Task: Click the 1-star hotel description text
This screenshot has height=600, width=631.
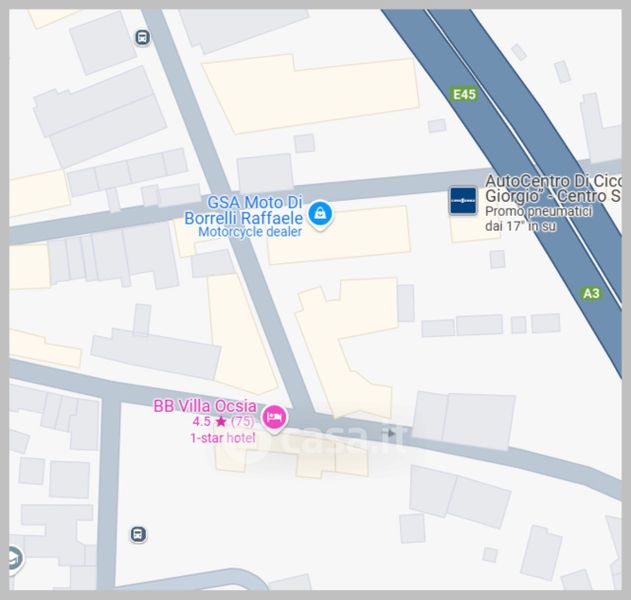Action: click(223, 437)
